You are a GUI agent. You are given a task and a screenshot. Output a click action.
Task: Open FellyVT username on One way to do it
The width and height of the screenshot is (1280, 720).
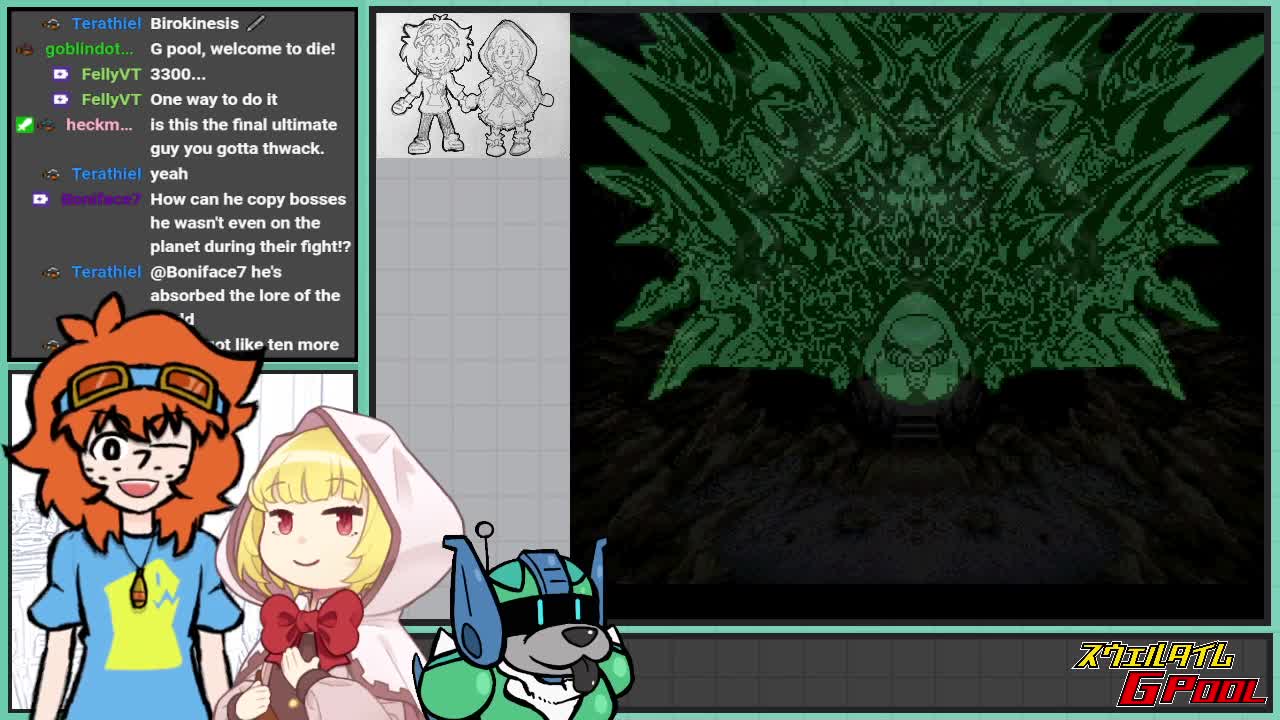(111, 99)
